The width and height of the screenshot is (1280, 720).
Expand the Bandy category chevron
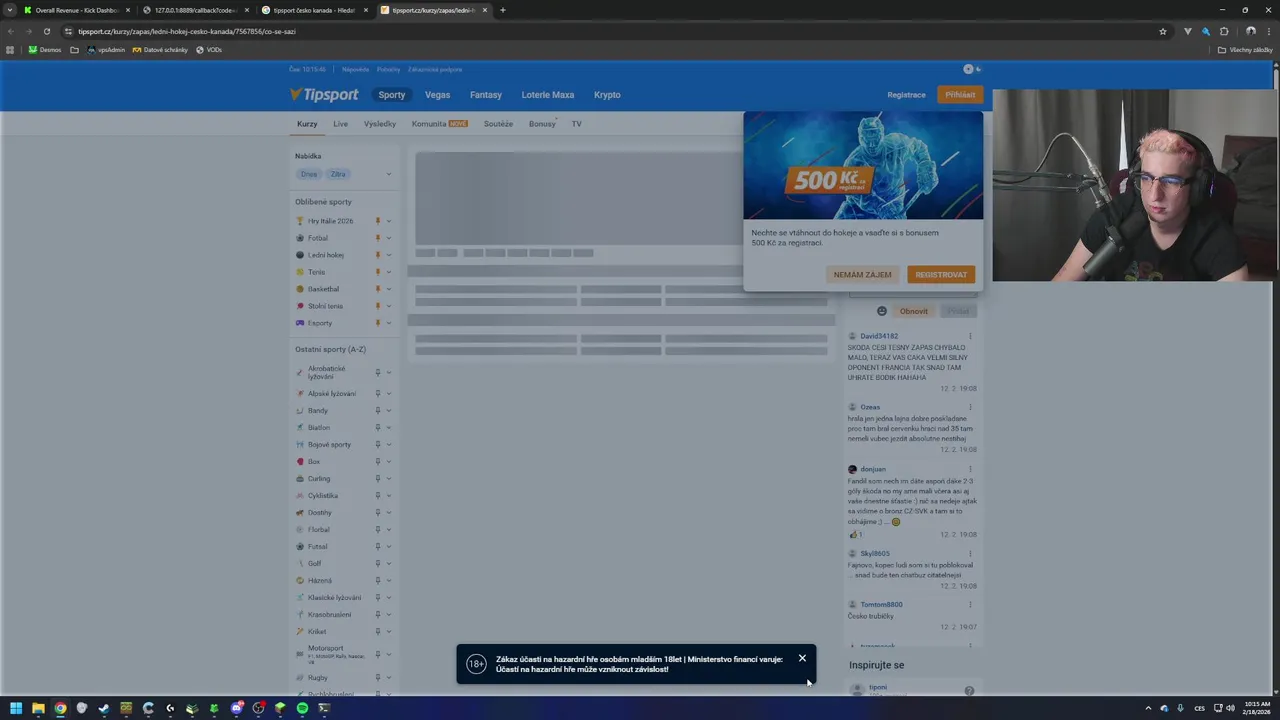389,411
